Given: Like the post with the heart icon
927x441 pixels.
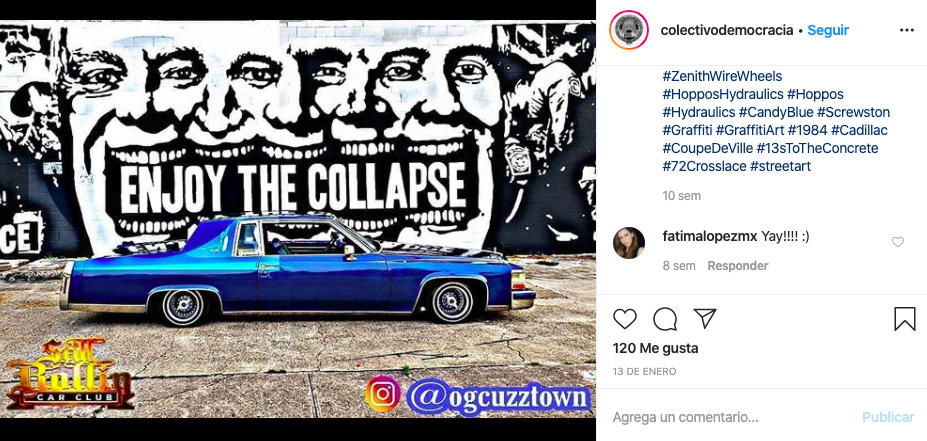Looking at the screenshot, I should click(624, 319).
